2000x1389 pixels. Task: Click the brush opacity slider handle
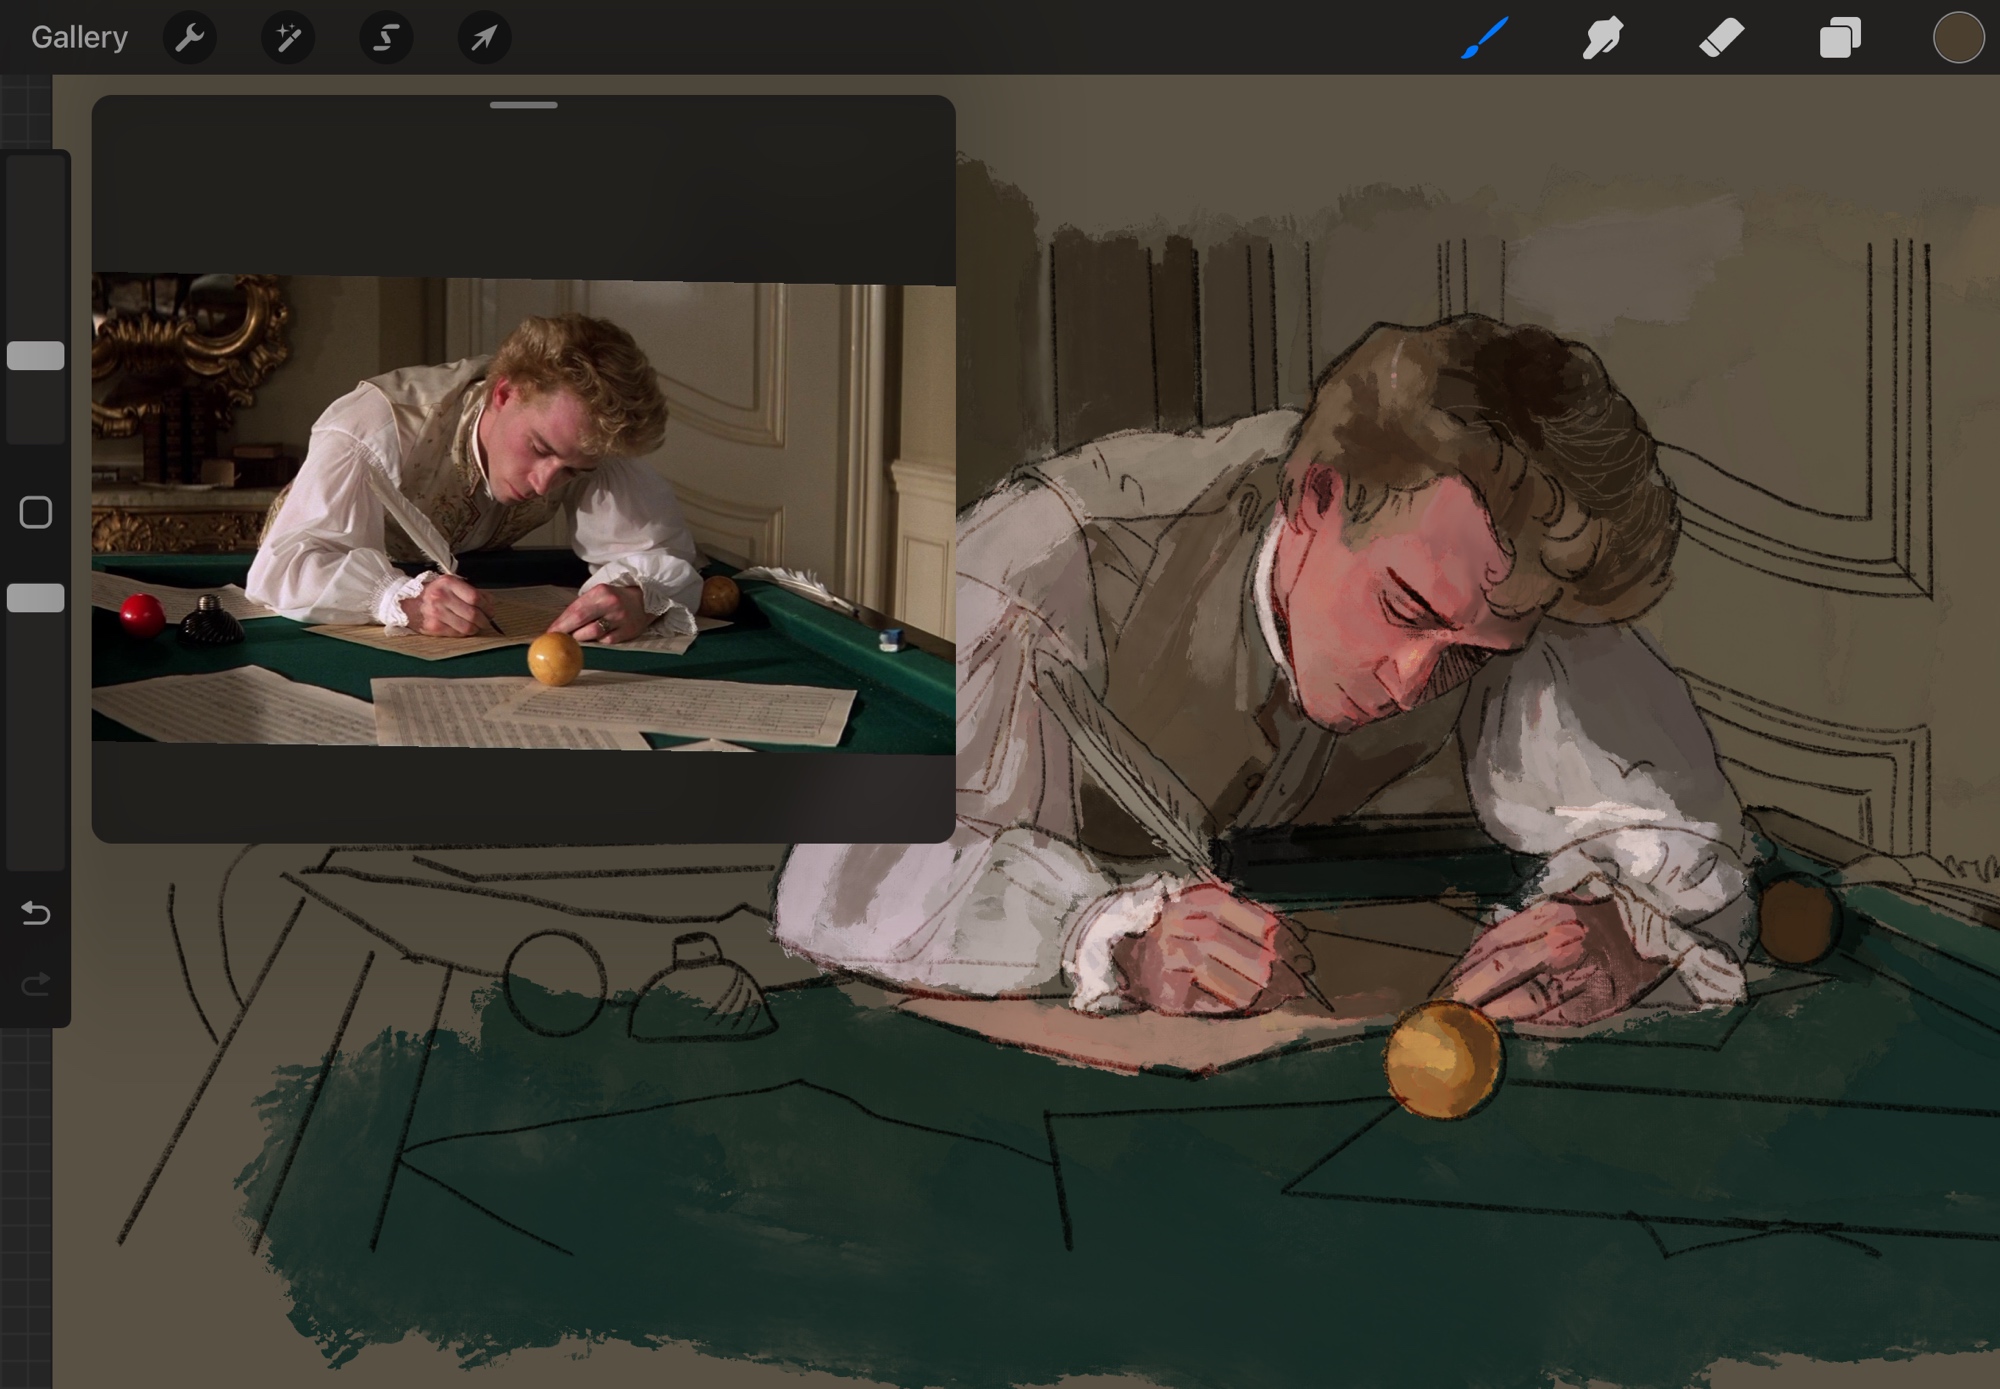[36, 598]
